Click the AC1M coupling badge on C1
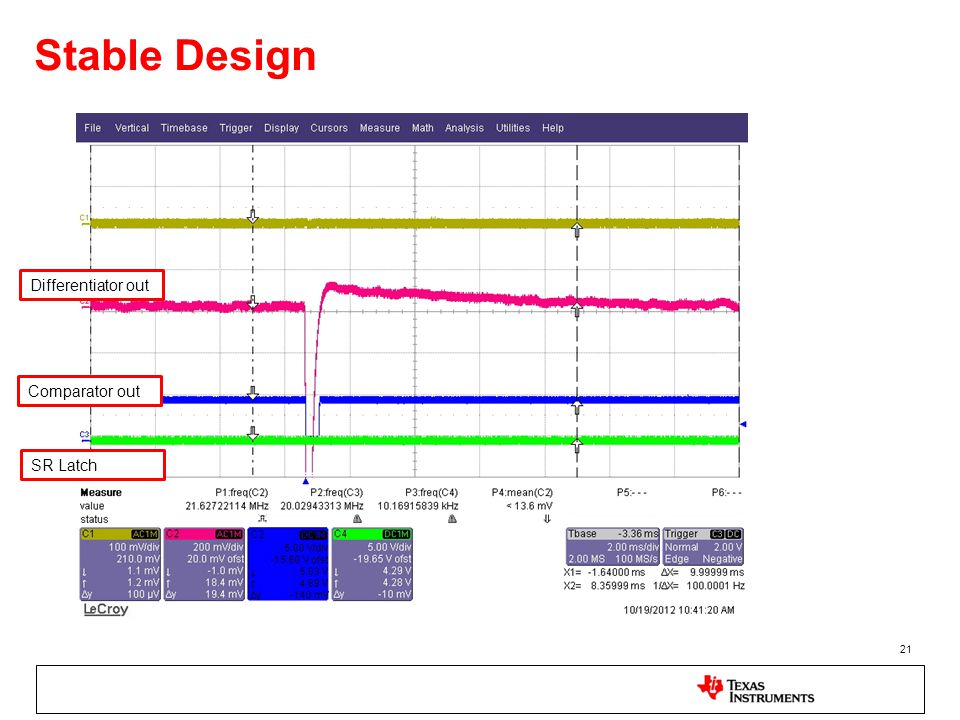The image size is (960, 720). pyautogui.click(x=146, y=534)
